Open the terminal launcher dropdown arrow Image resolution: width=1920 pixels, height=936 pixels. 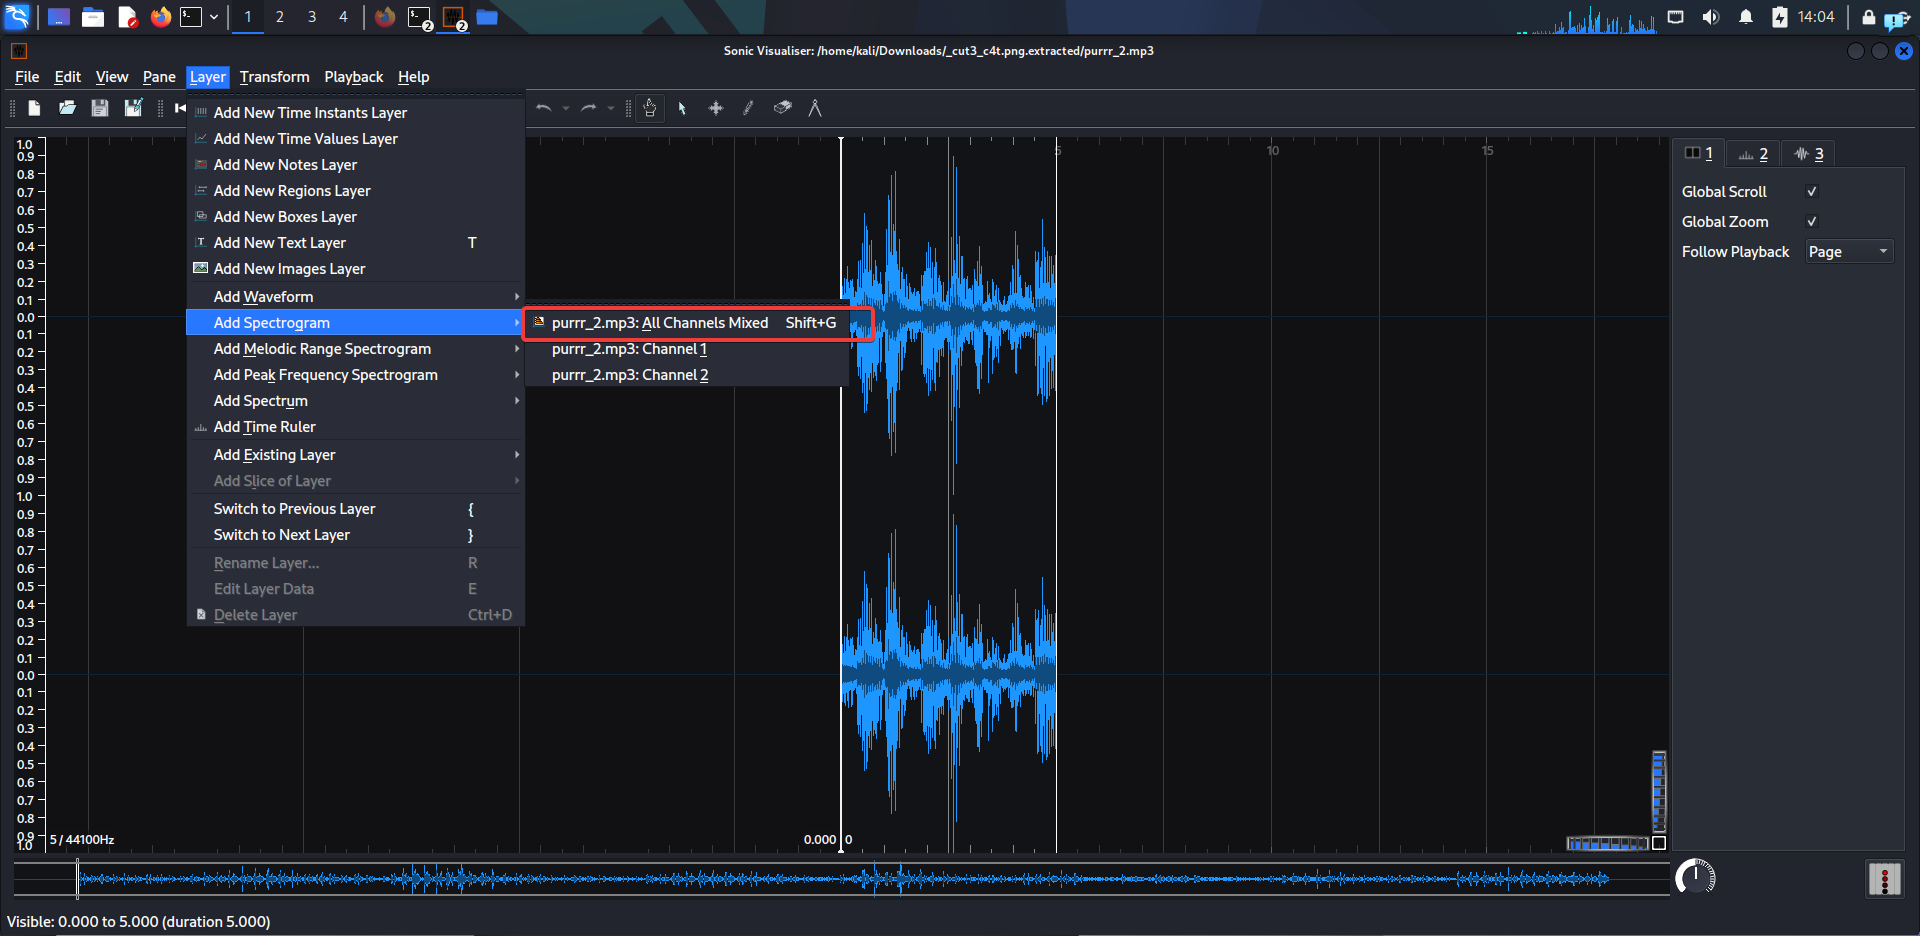(213, 17)
